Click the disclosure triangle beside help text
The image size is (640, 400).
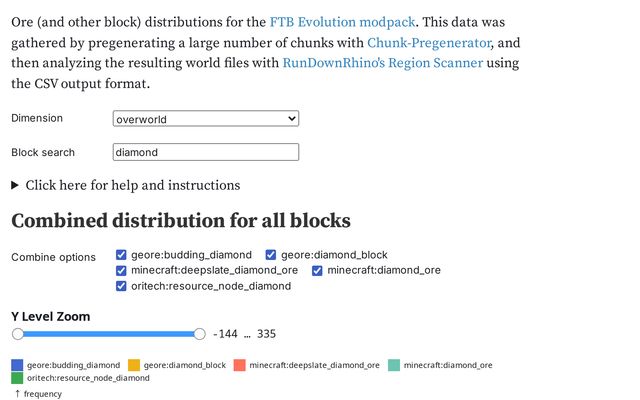pos(15,186)
